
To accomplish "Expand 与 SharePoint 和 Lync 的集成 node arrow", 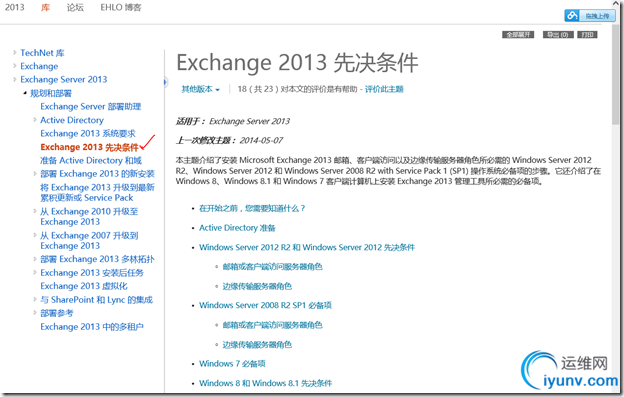I will pos(35,299).
